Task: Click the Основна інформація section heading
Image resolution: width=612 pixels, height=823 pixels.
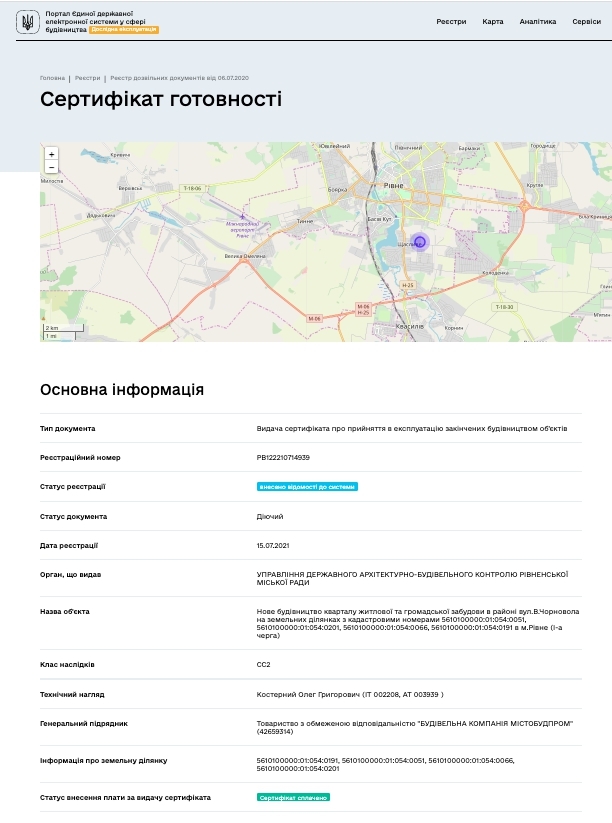Action: pyautogui.click(x=122, y=389)
